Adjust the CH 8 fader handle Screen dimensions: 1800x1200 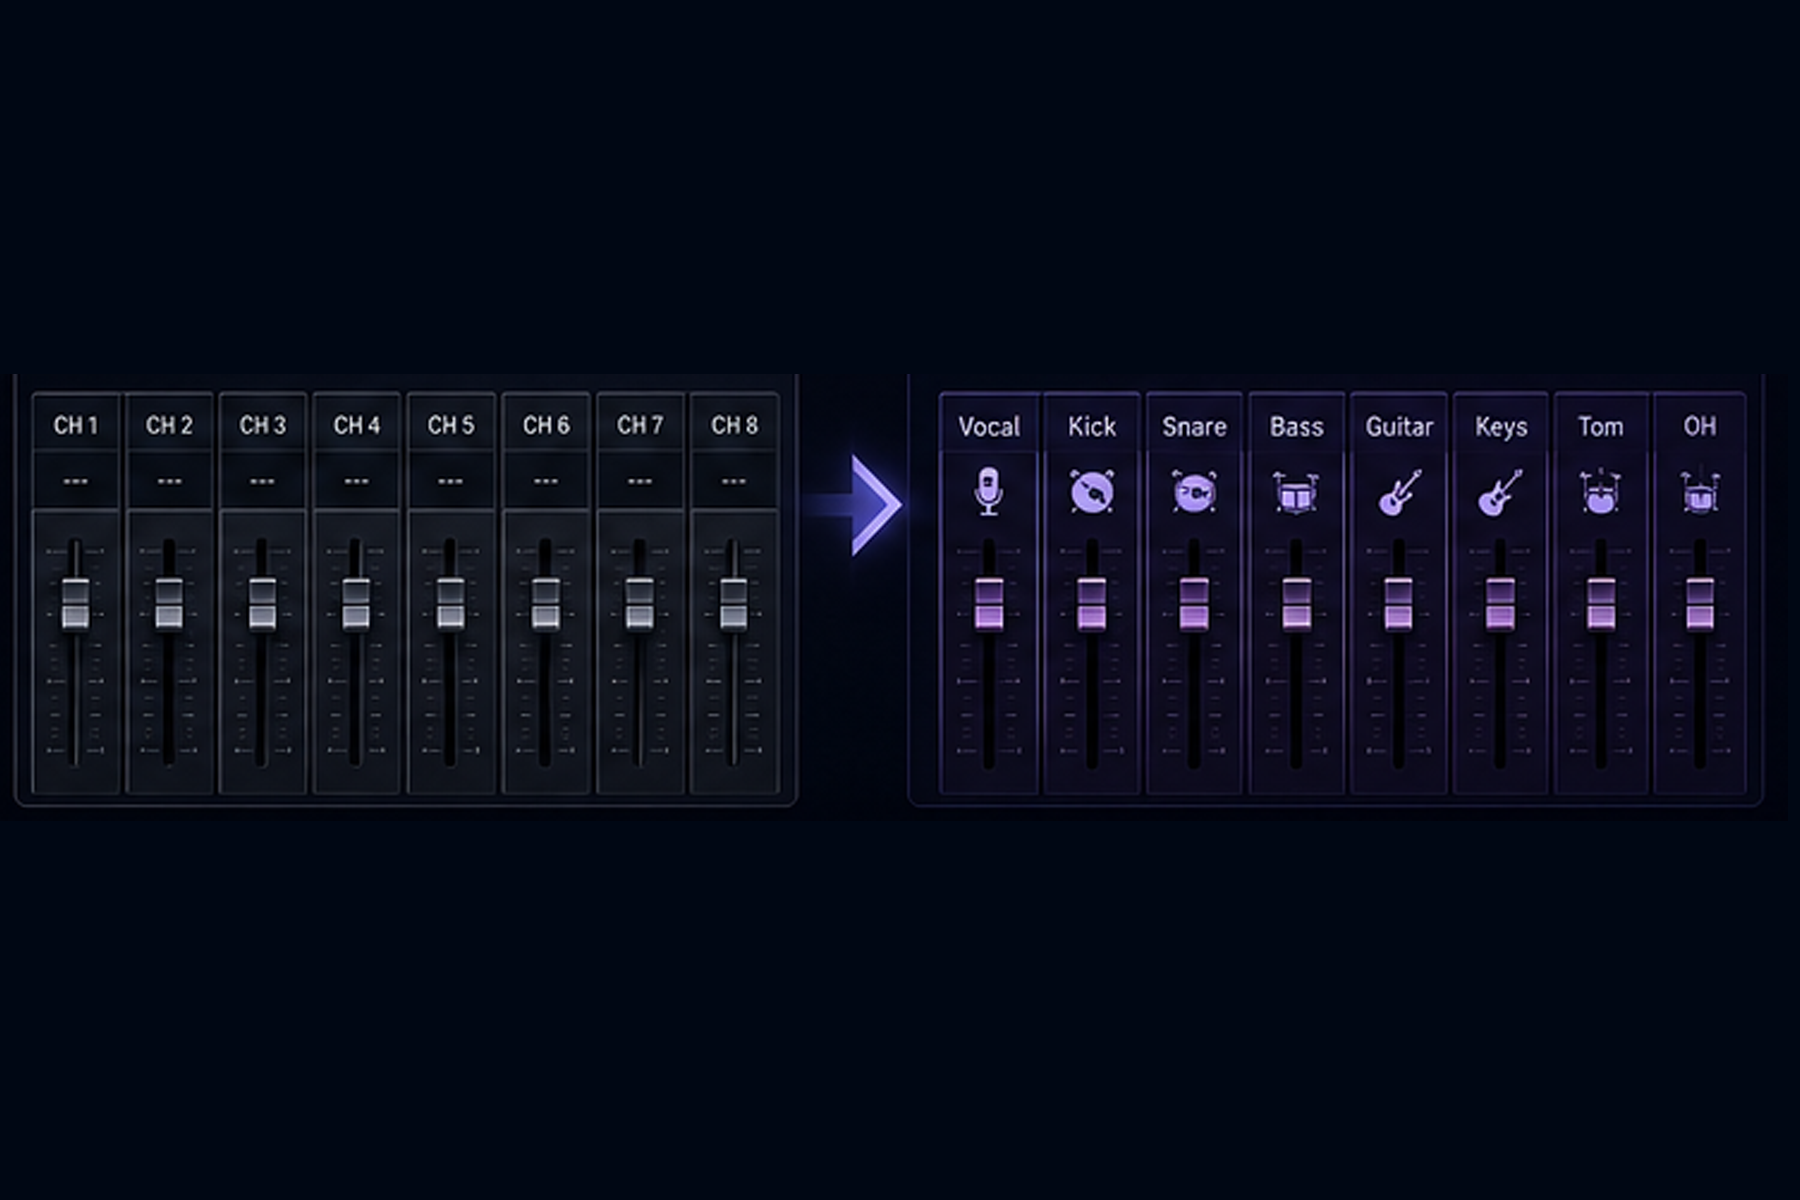733,604
